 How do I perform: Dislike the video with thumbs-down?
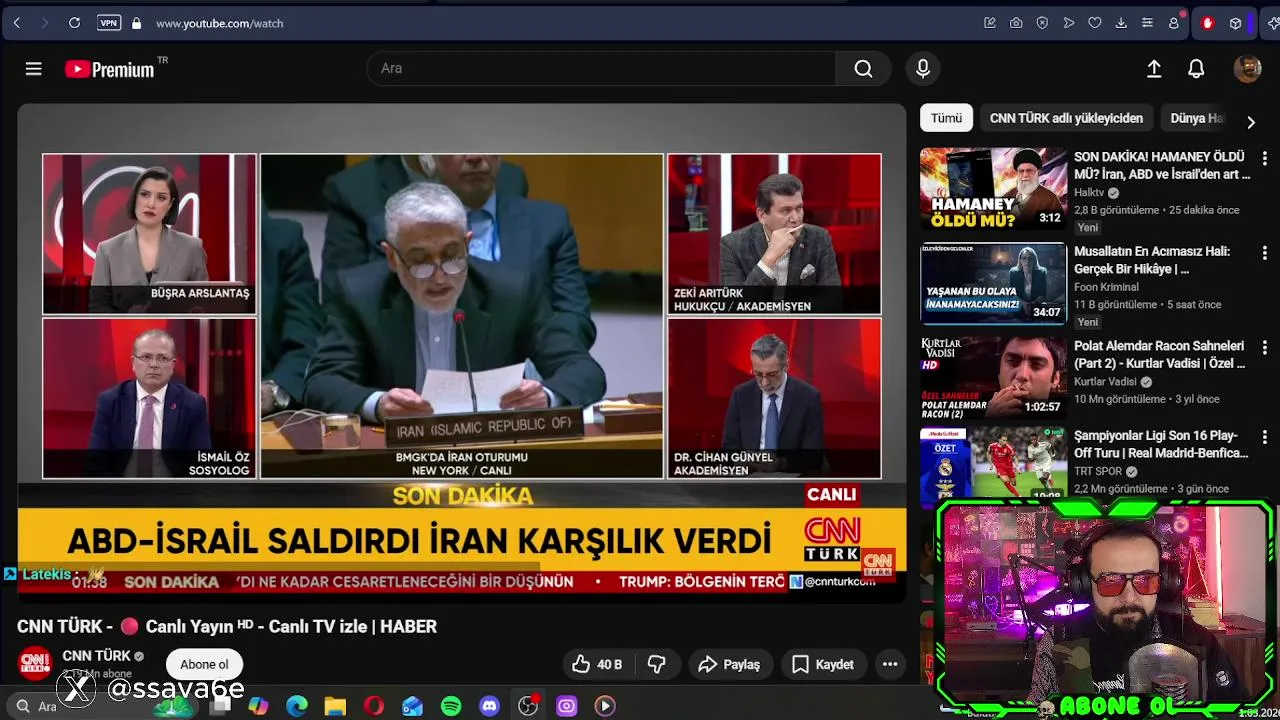point(657,664)
